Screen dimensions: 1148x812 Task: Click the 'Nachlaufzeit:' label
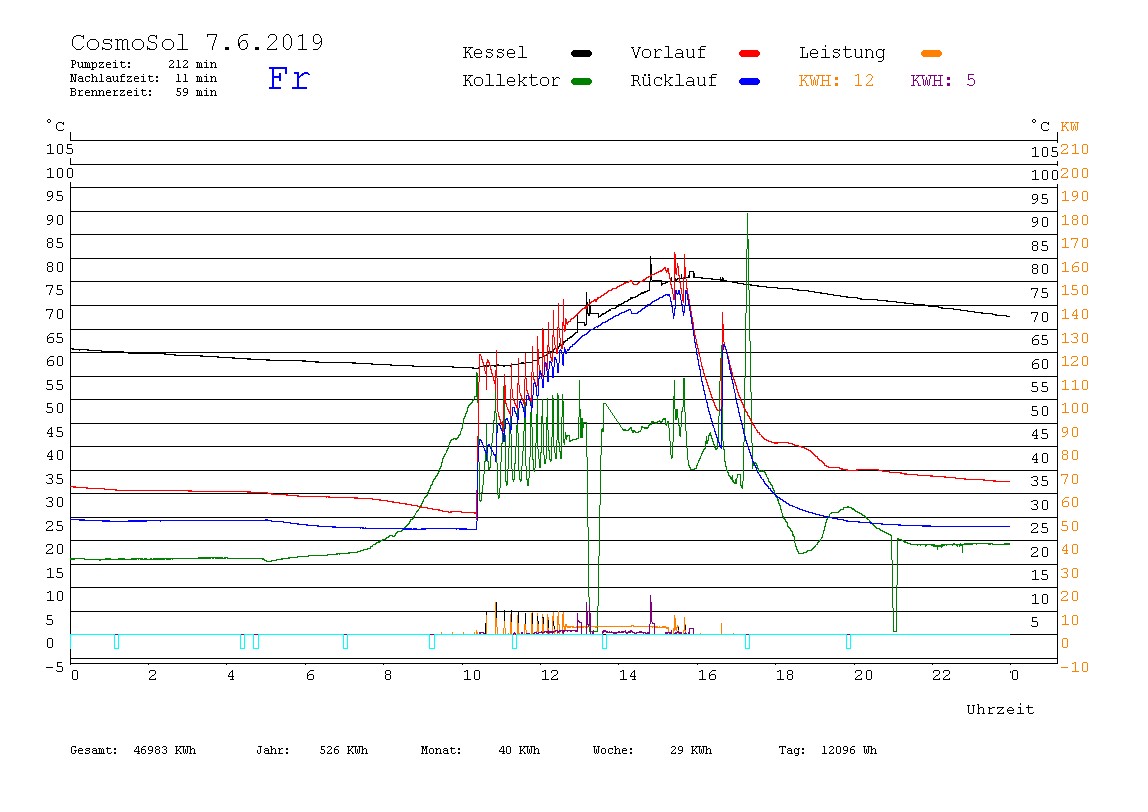pos(114,78)
